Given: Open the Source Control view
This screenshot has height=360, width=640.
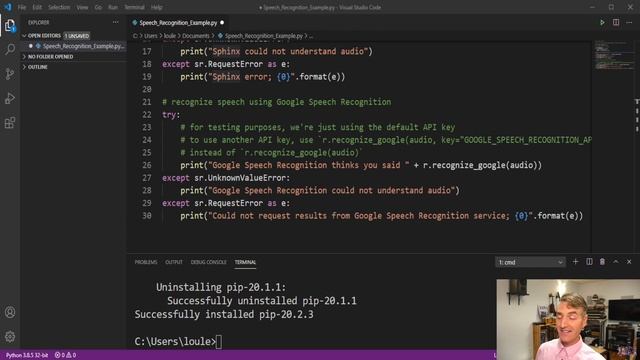Looking at the screenshot, I should pyautogui.click(x=10, y=74).
